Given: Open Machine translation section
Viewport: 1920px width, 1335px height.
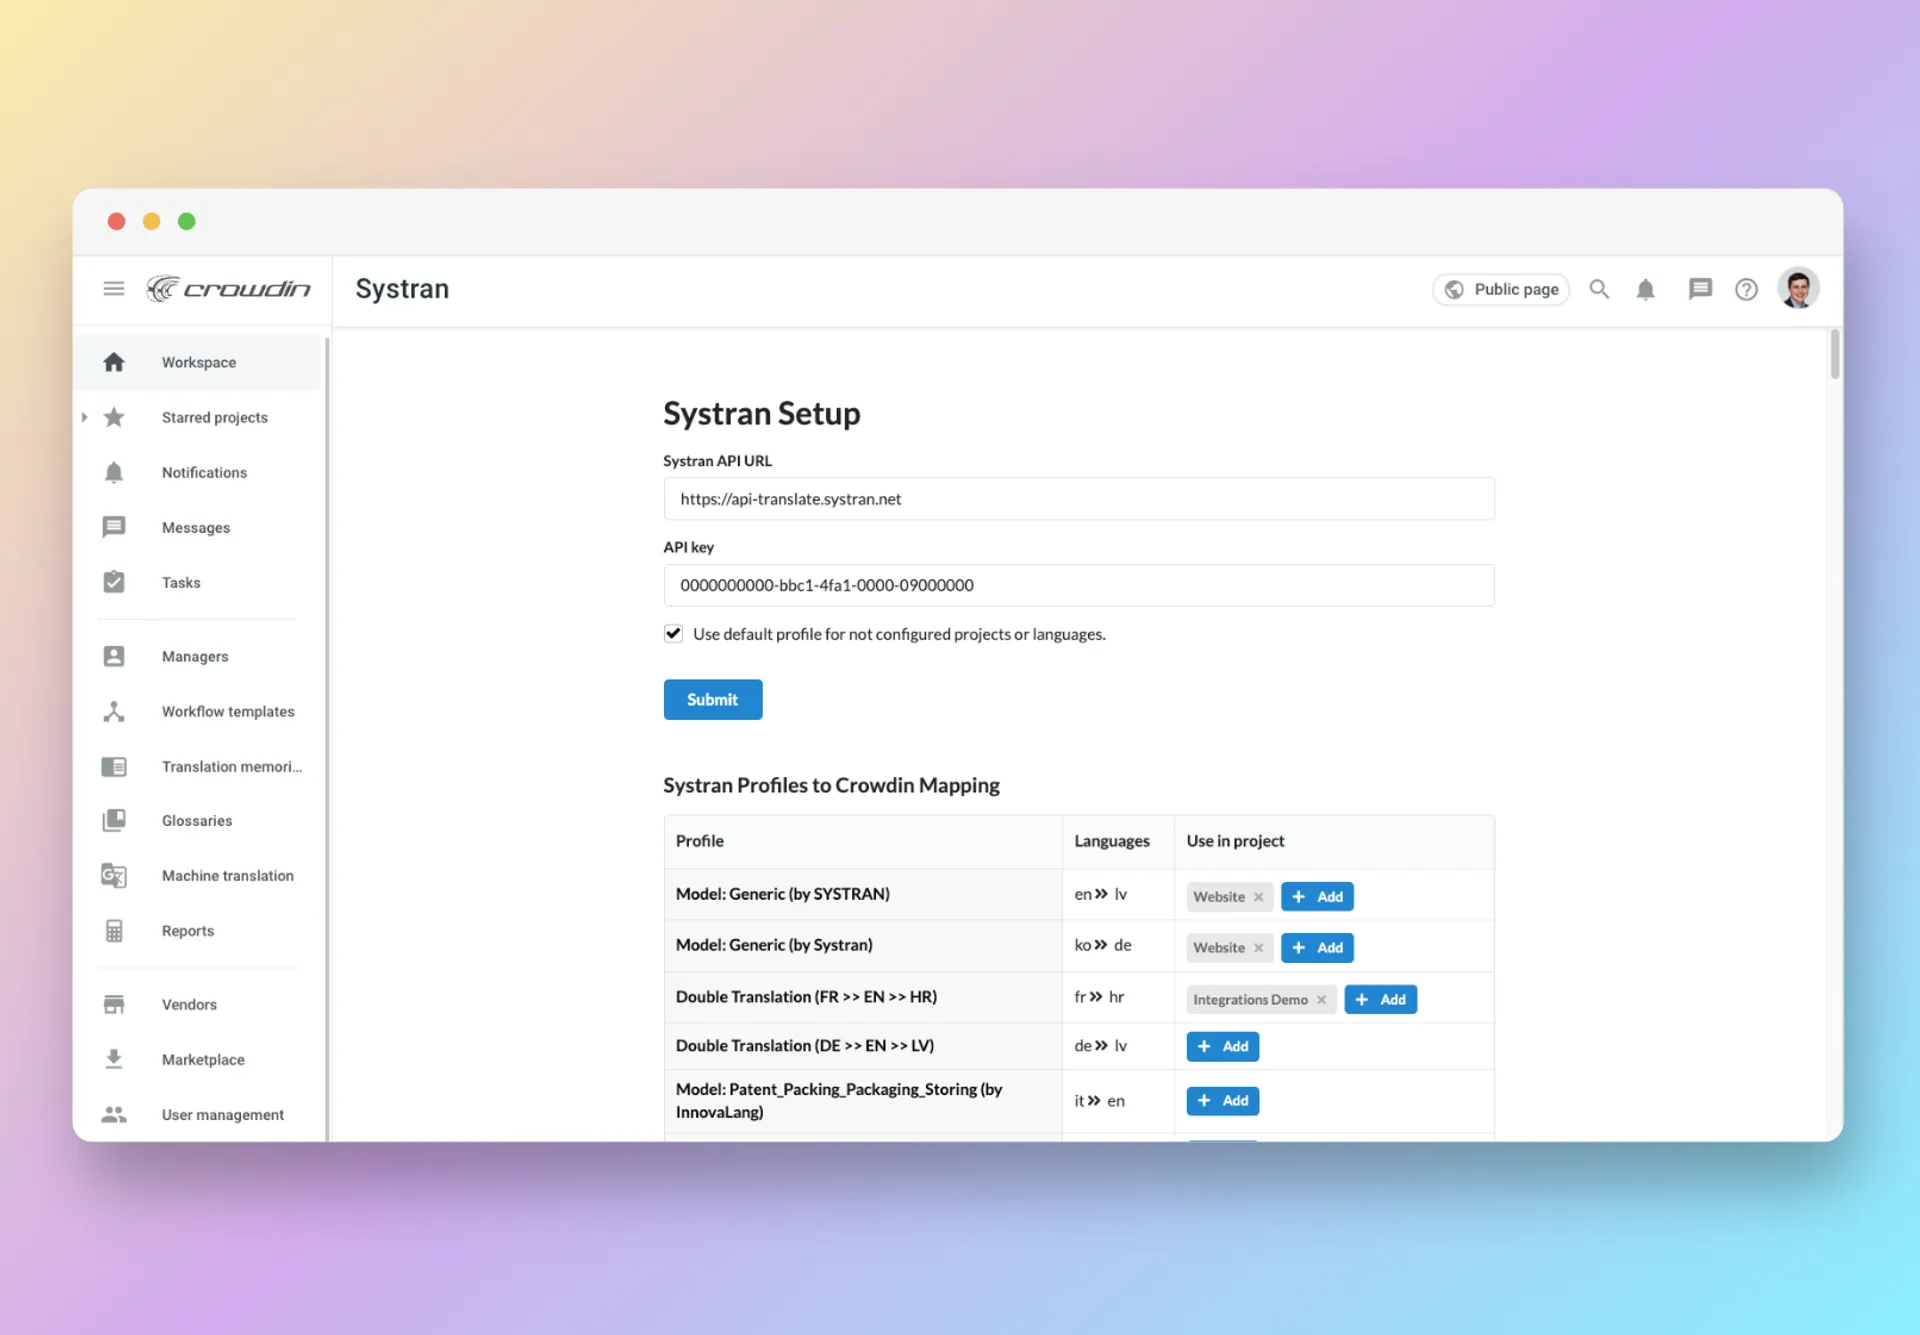Looking at the screenshot, I should pos(198,875).
